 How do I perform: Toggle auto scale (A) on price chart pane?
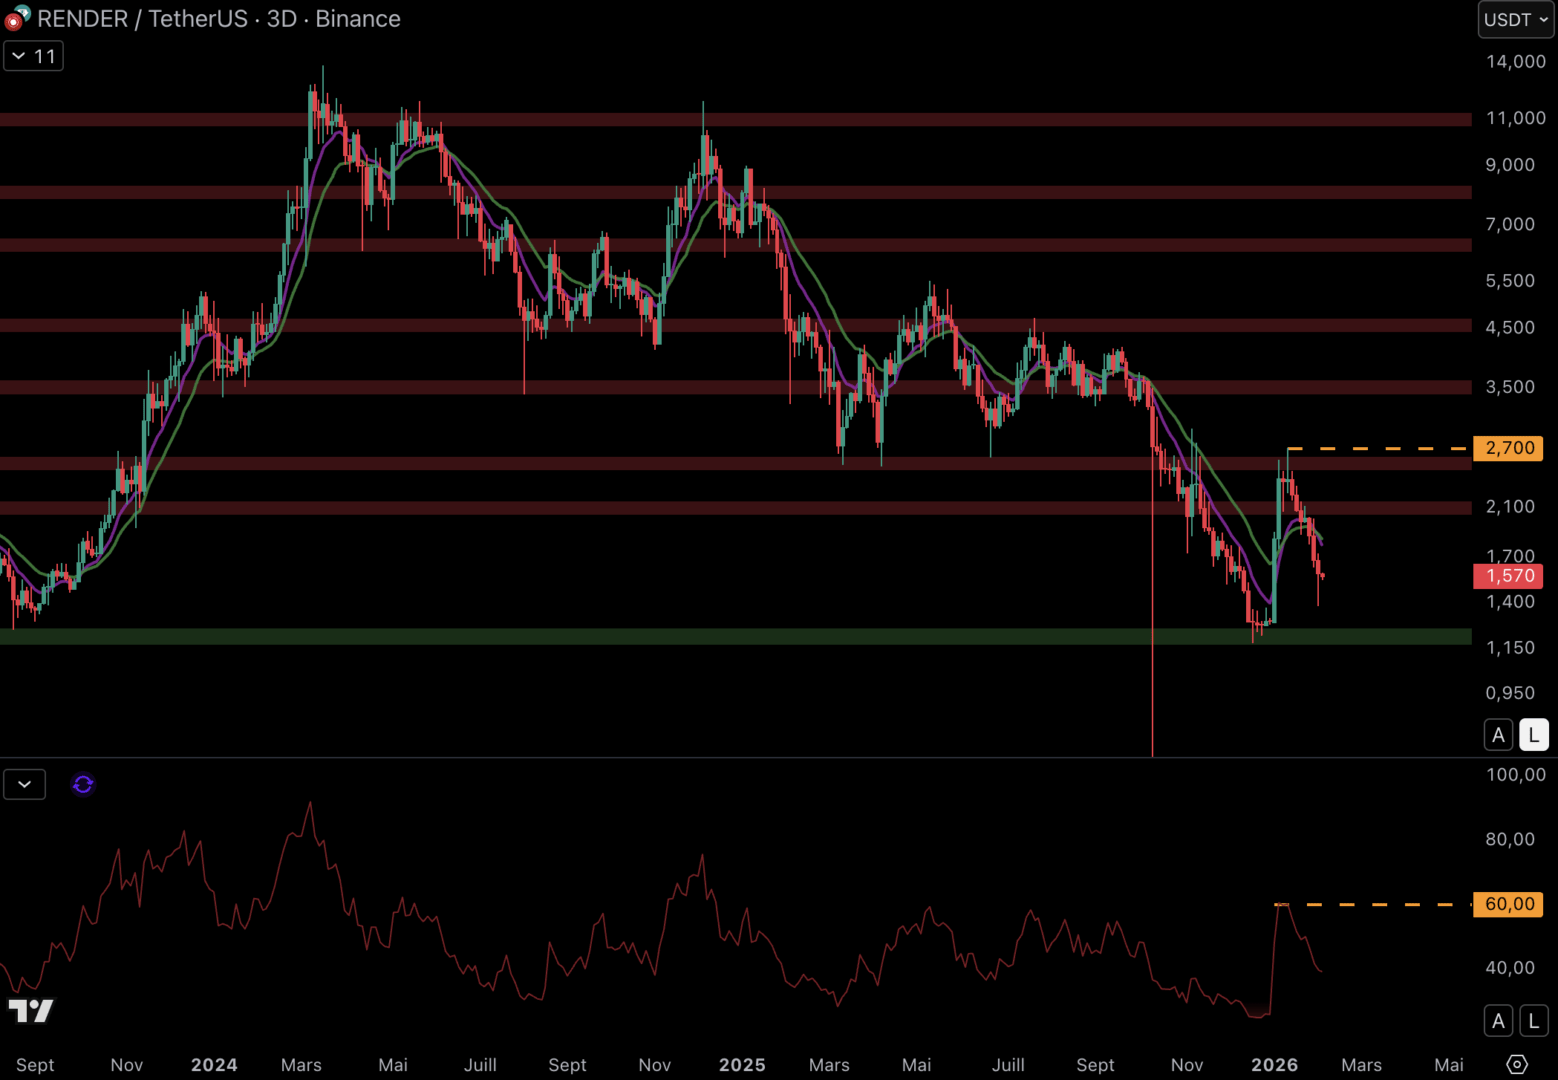coord(1498,735)
